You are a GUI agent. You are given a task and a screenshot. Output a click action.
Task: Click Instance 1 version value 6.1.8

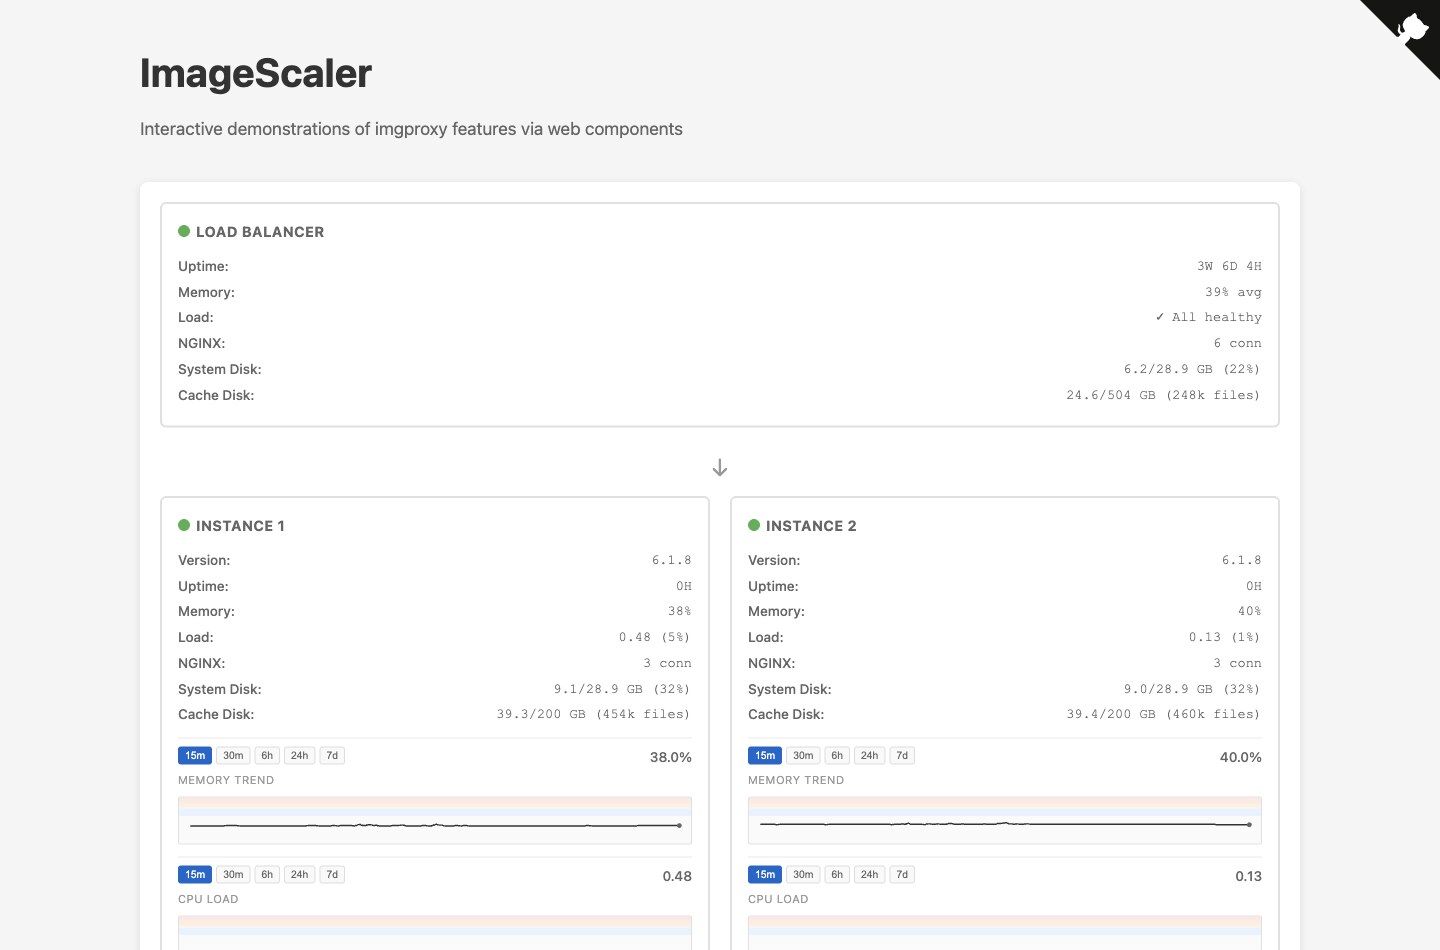(672, 560)
